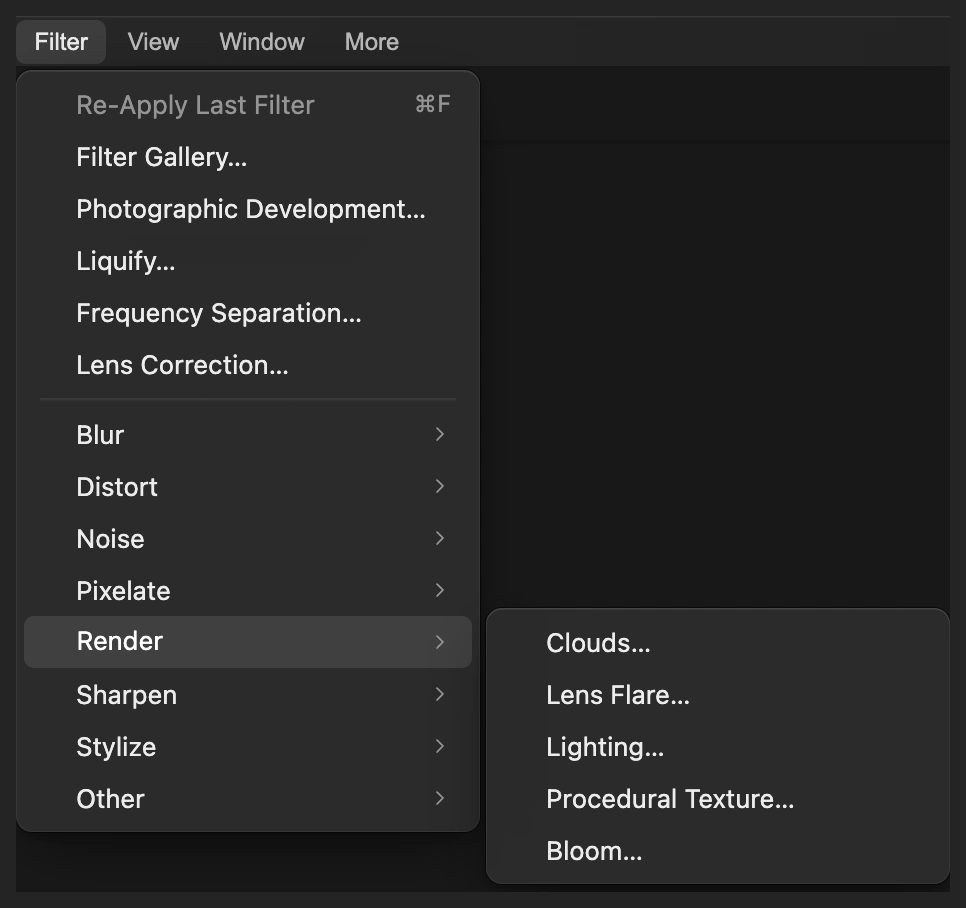Open Lens Correction filter

click(x=248, y=365)
